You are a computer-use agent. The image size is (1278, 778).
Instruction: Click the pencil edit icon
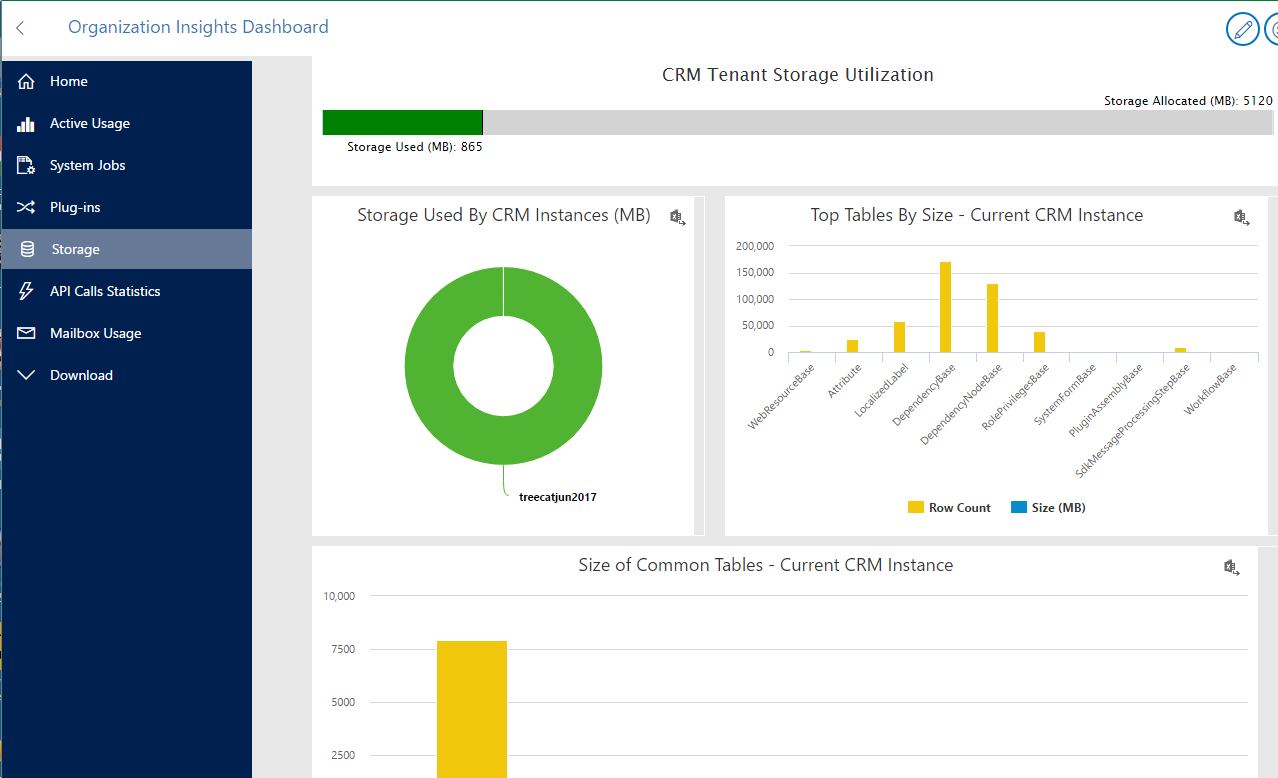point(1243,29)
